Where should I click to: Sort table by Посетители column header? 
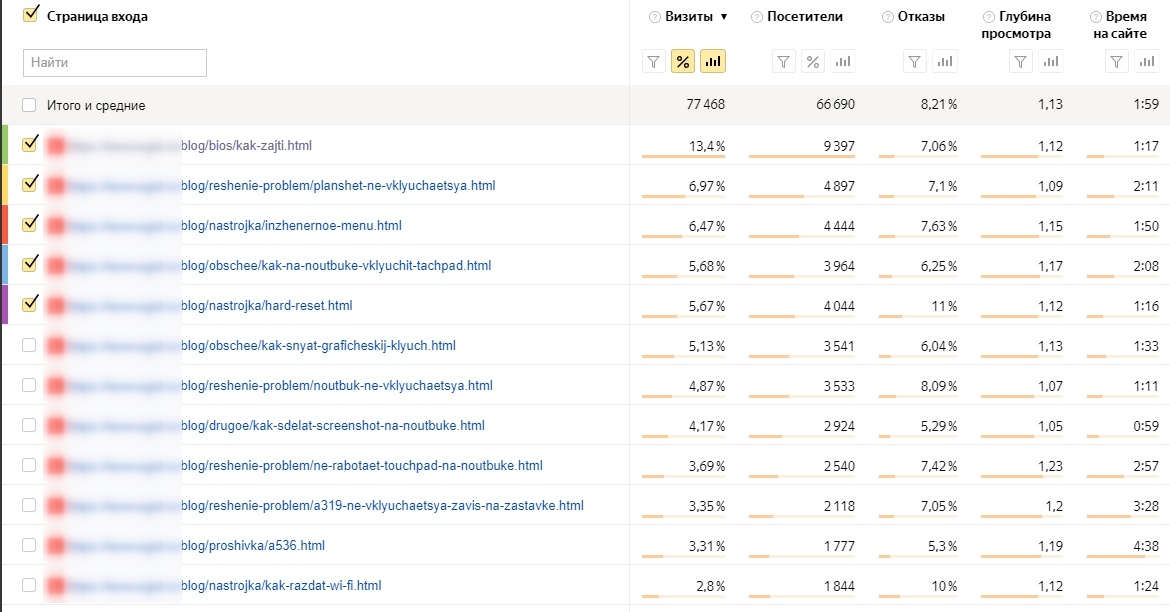[x=805, y=16]
